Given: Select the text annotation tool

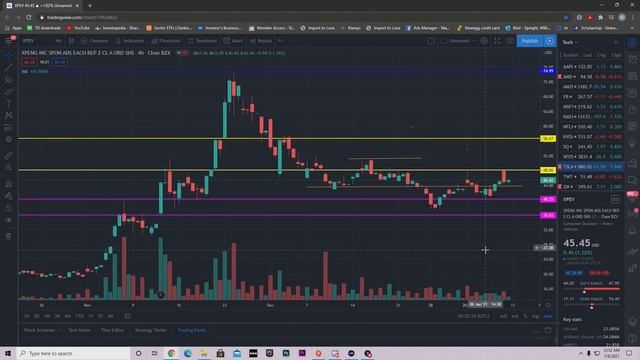Looking at the screenshot, I should (x=9, y=104).
